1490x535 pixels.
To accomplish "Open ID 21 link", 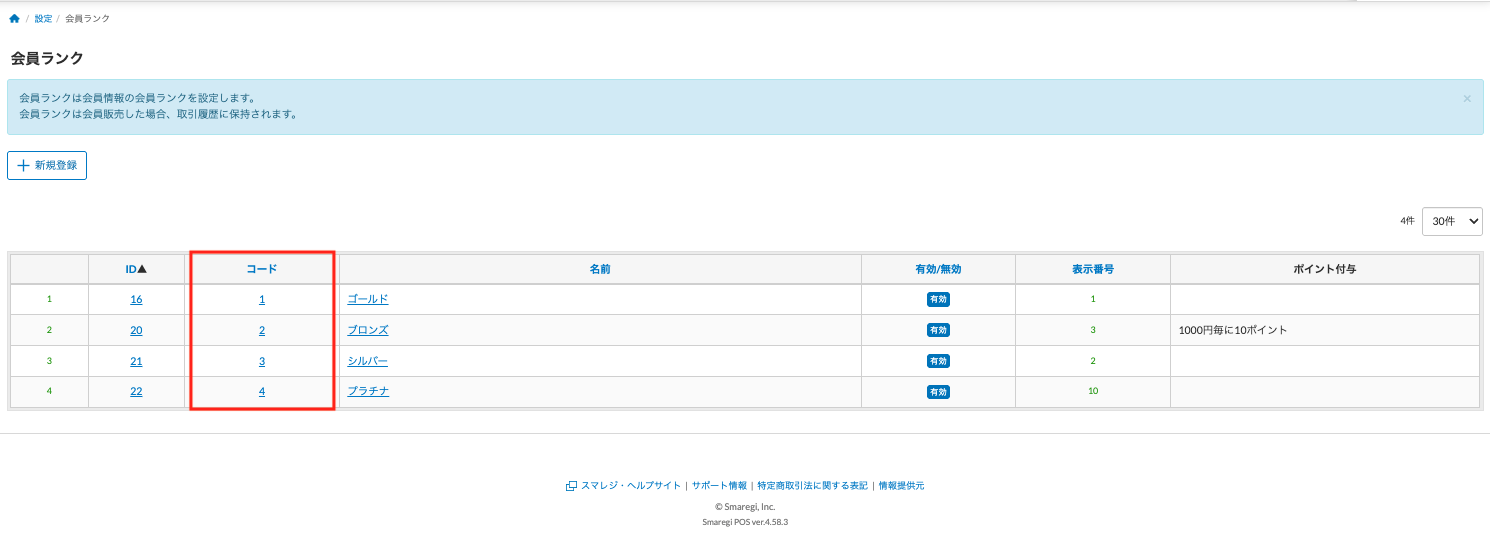I will (136, 361).
